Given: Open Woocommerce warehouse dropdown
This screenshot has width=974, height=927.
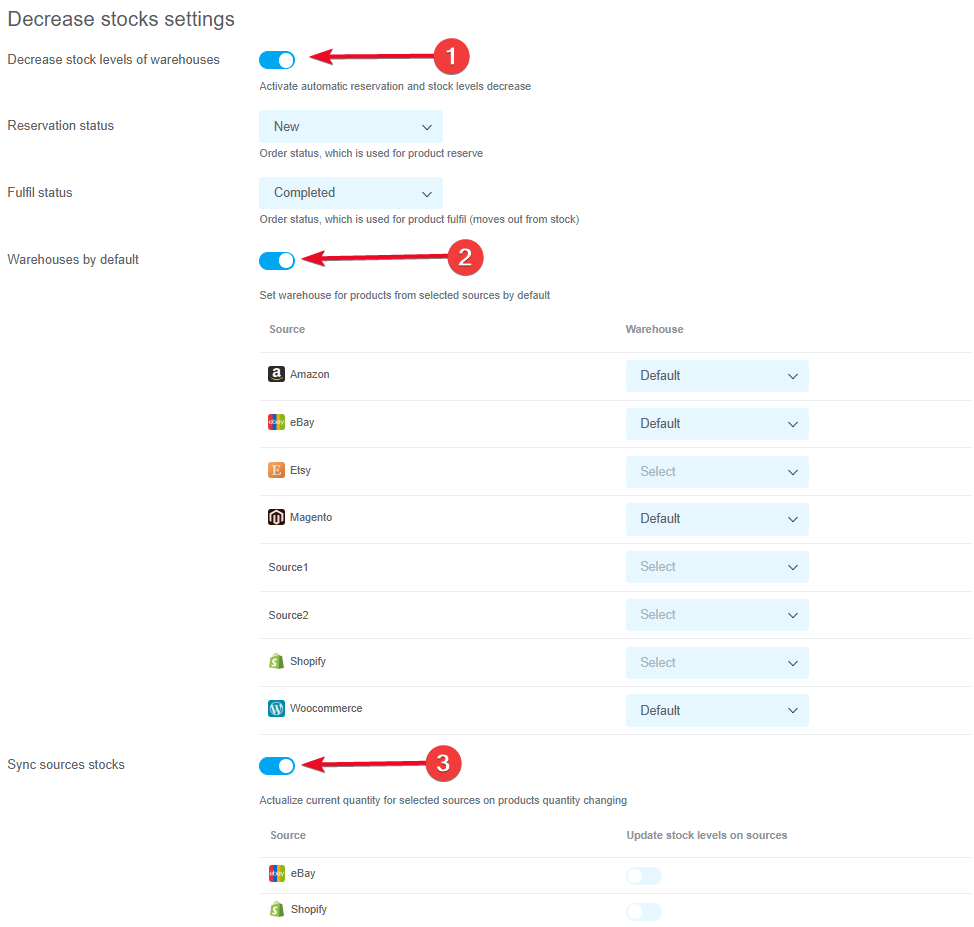Looking at the screenshot, I should click(717, 710).
